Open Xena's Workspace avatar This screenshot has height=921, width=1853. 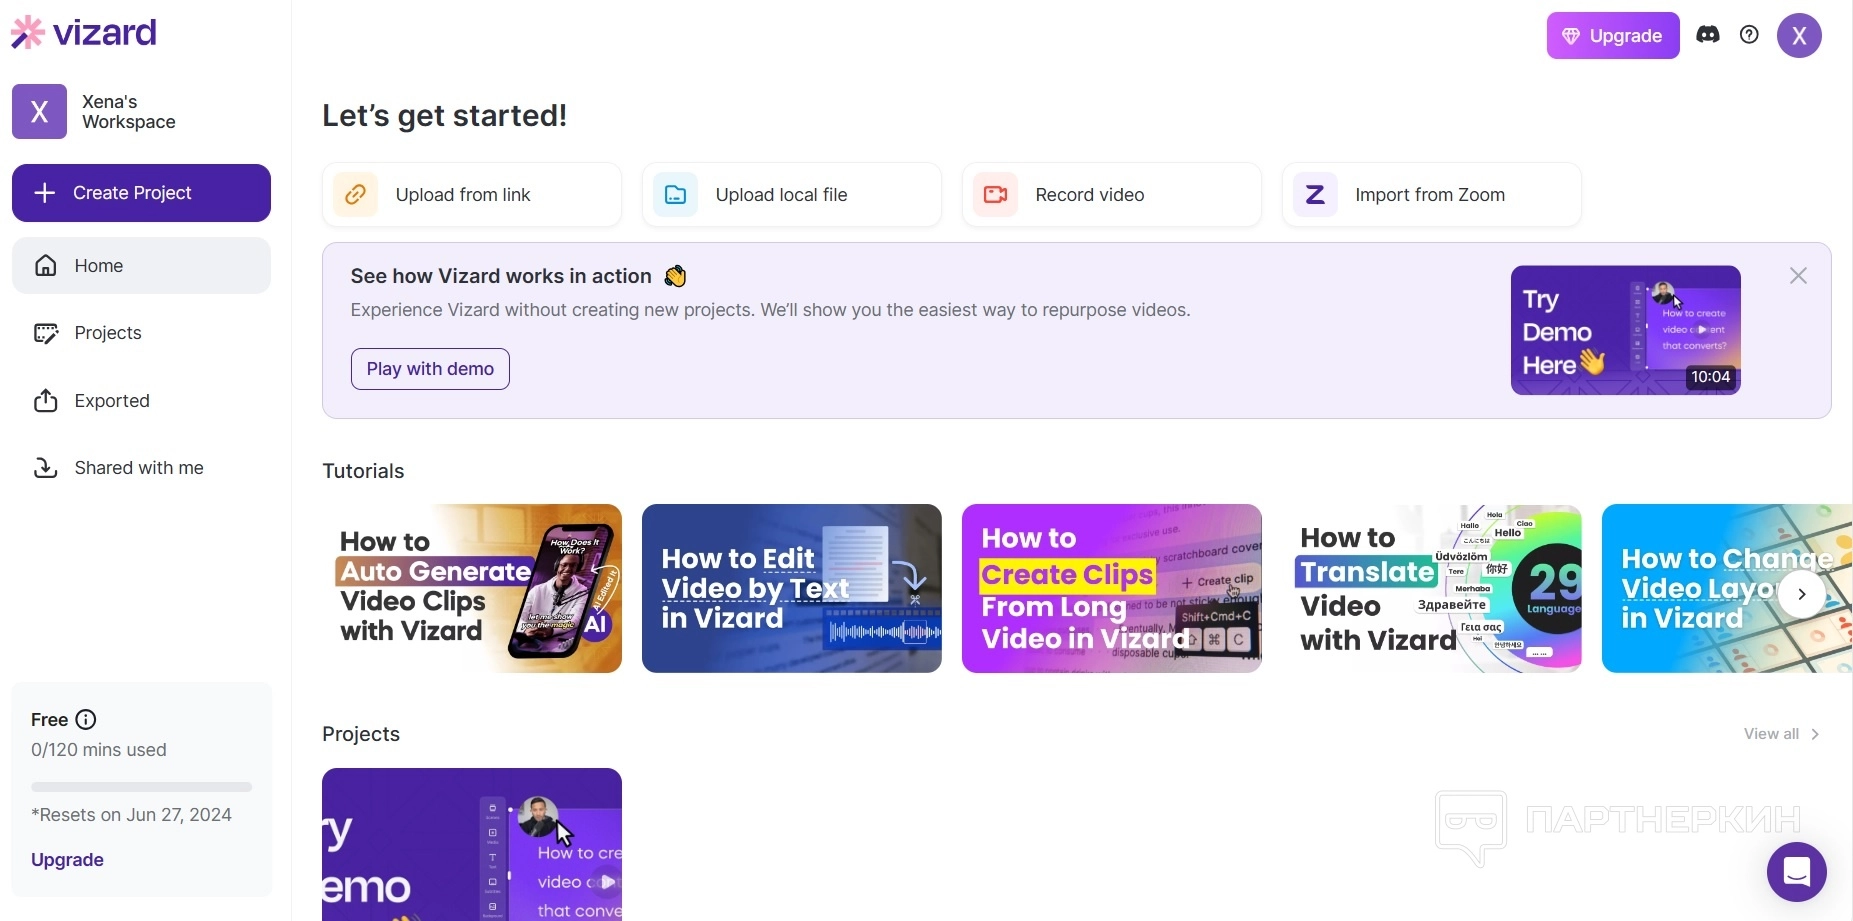39,111
